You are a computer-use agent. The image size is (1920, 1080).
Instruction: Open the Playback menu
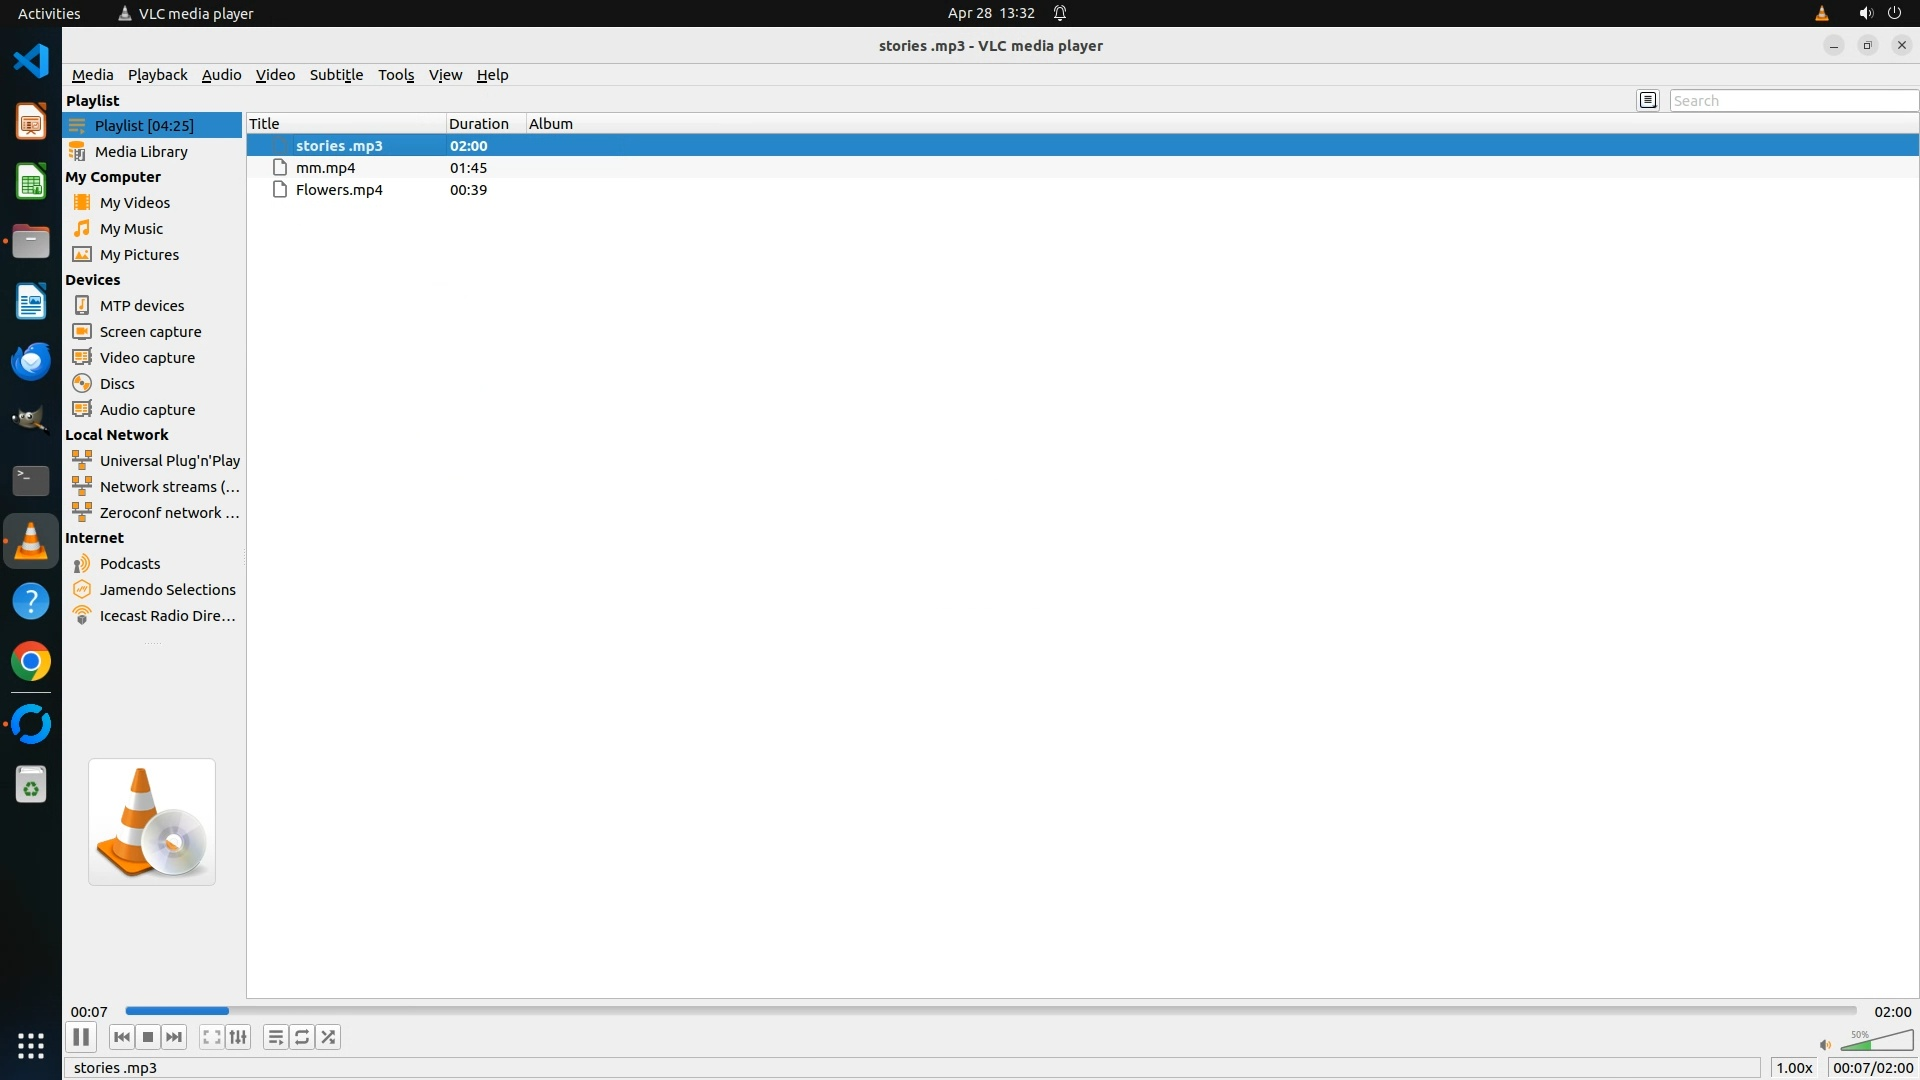pos(157,75)
